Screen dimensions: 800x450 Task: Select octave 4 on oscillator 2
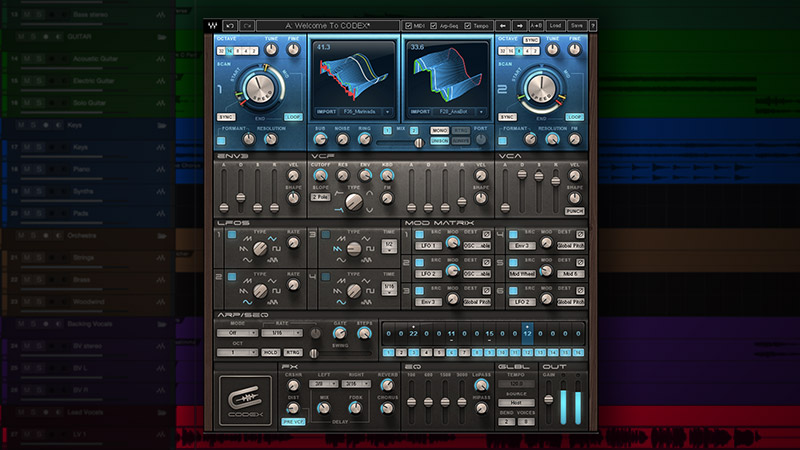pyautogui.click(x=527, y=51)
